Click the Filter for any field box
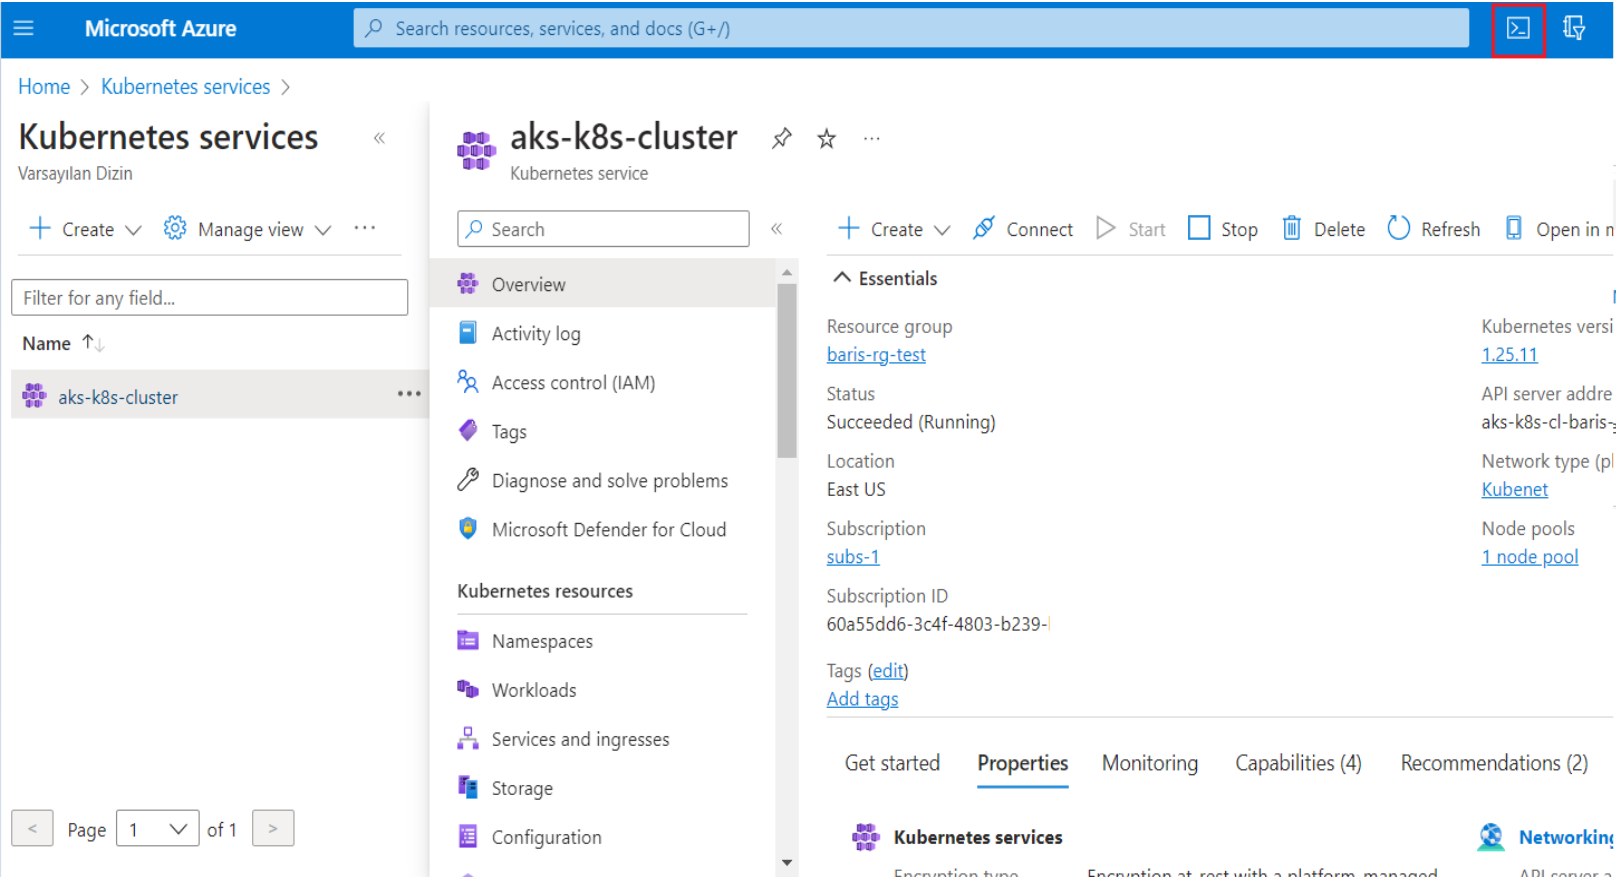 pyautogui.click(x=209, y=298)
